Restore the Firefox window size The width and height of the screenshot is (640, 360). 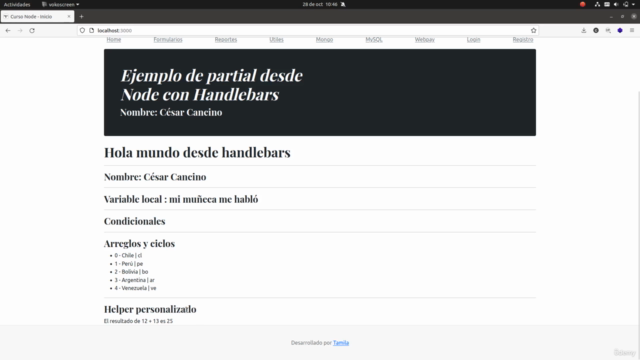click(622, 17)
